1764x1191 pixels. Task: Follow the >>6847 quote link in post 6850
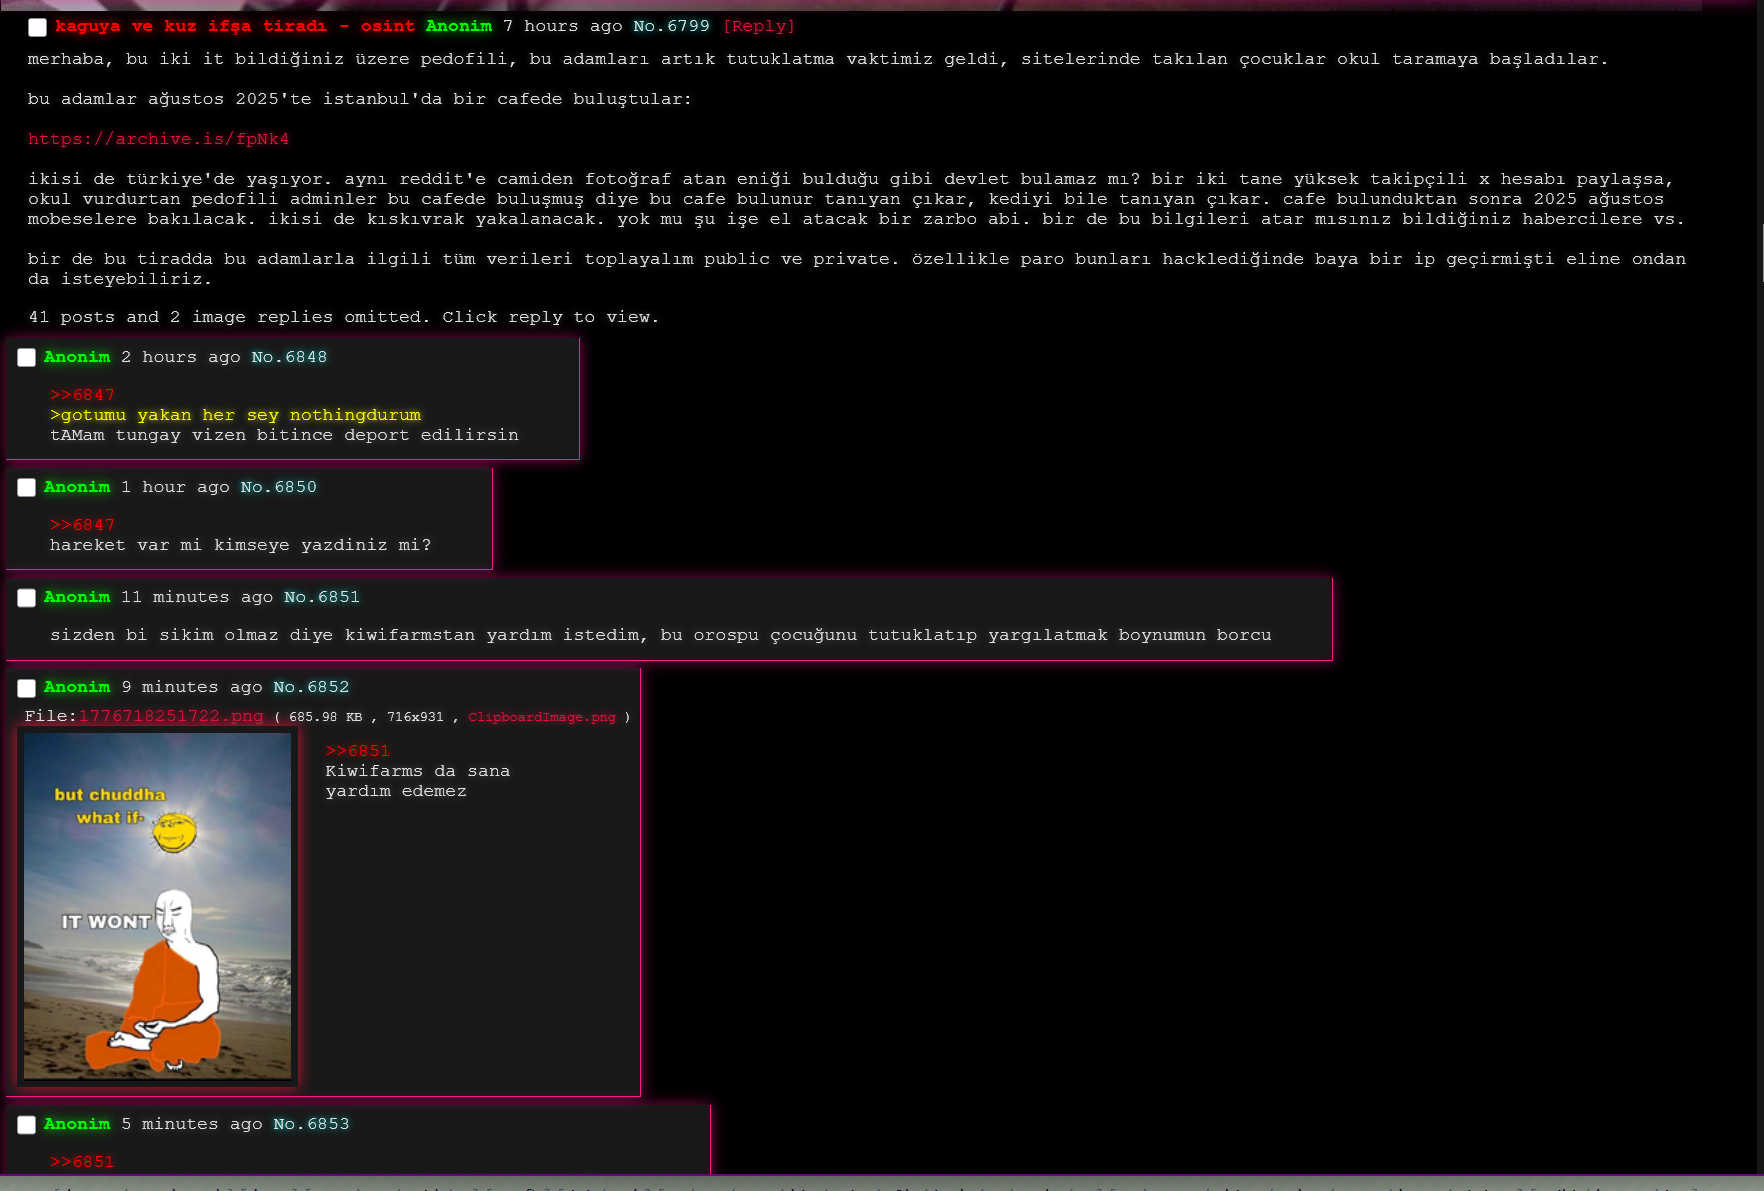[x=82, y=525]
